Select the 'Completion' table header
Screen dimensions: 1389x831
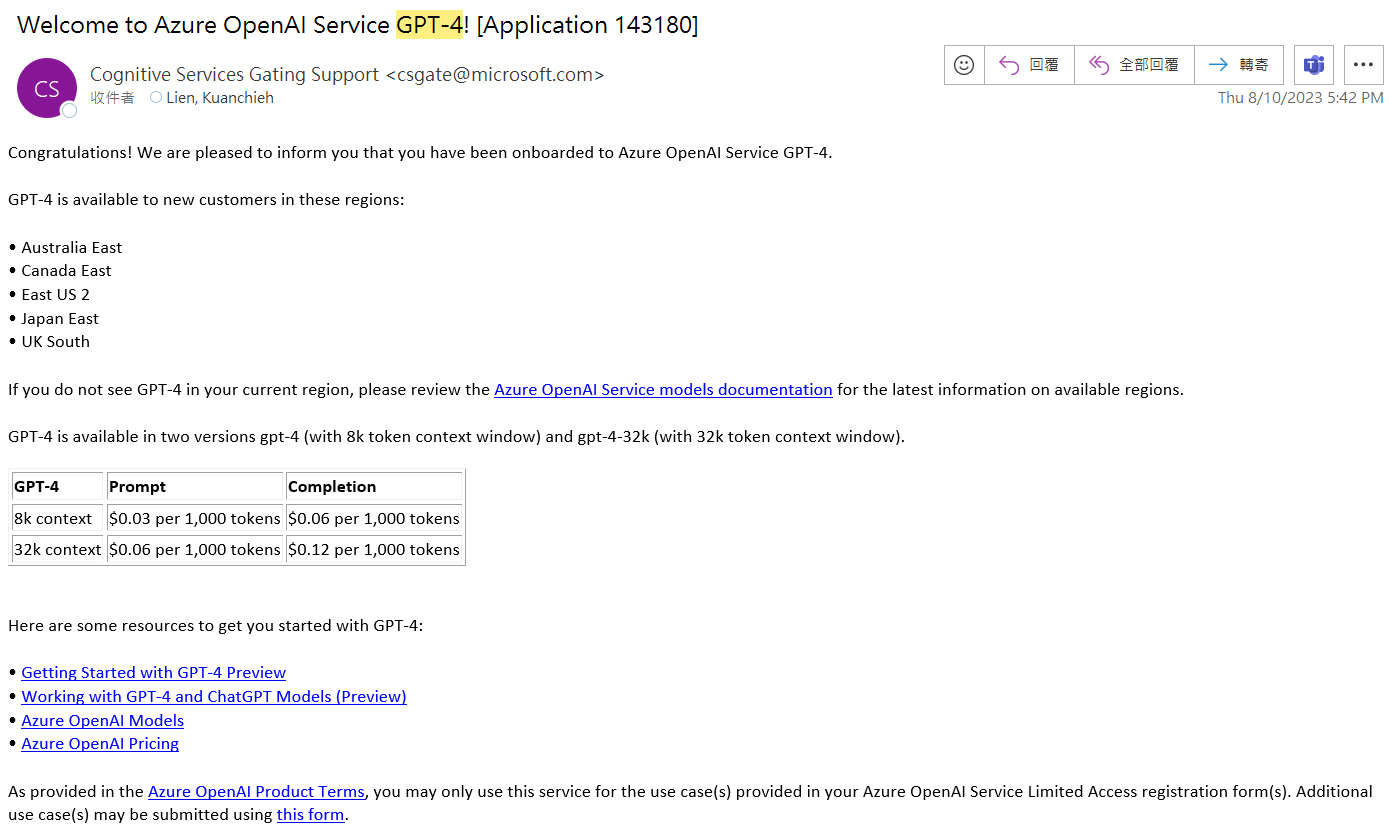point(374,486)
